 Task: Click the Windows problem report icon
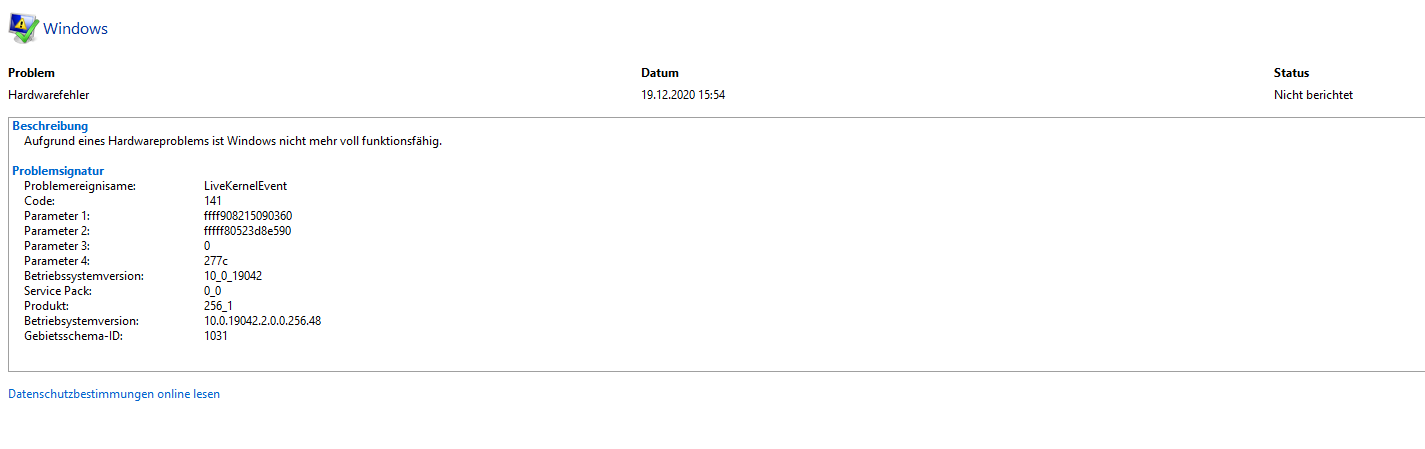[x=24, y=28]
